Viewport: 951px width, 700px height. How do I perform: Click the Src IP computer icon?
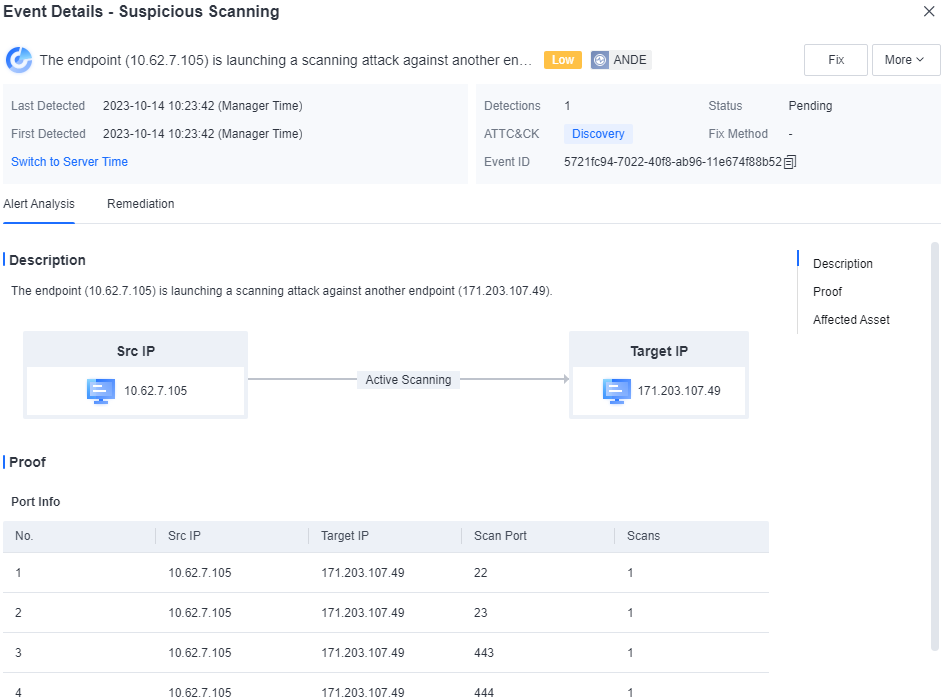(x=101, y=391)
